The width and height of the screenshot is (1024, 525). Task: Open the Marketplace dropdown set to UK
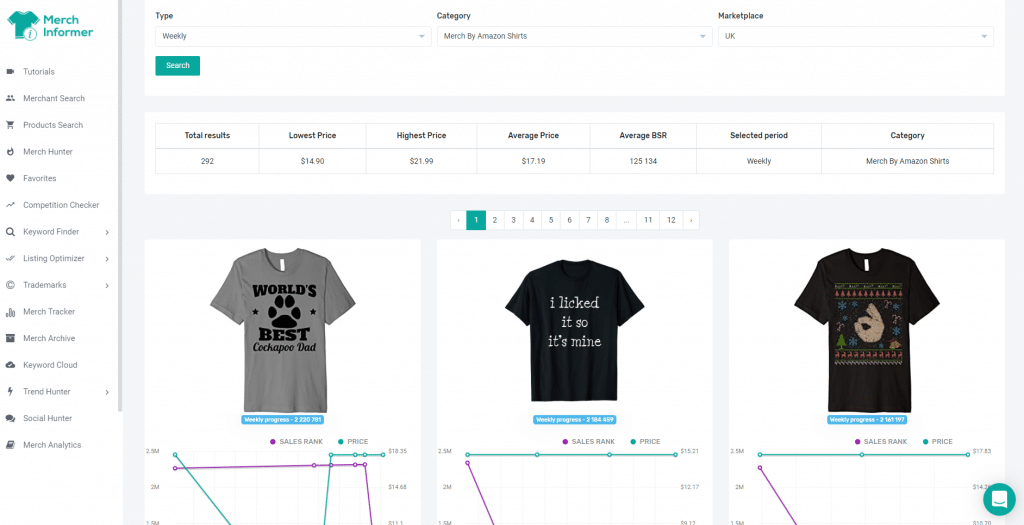pyautogui.click(x=856, y=36)
